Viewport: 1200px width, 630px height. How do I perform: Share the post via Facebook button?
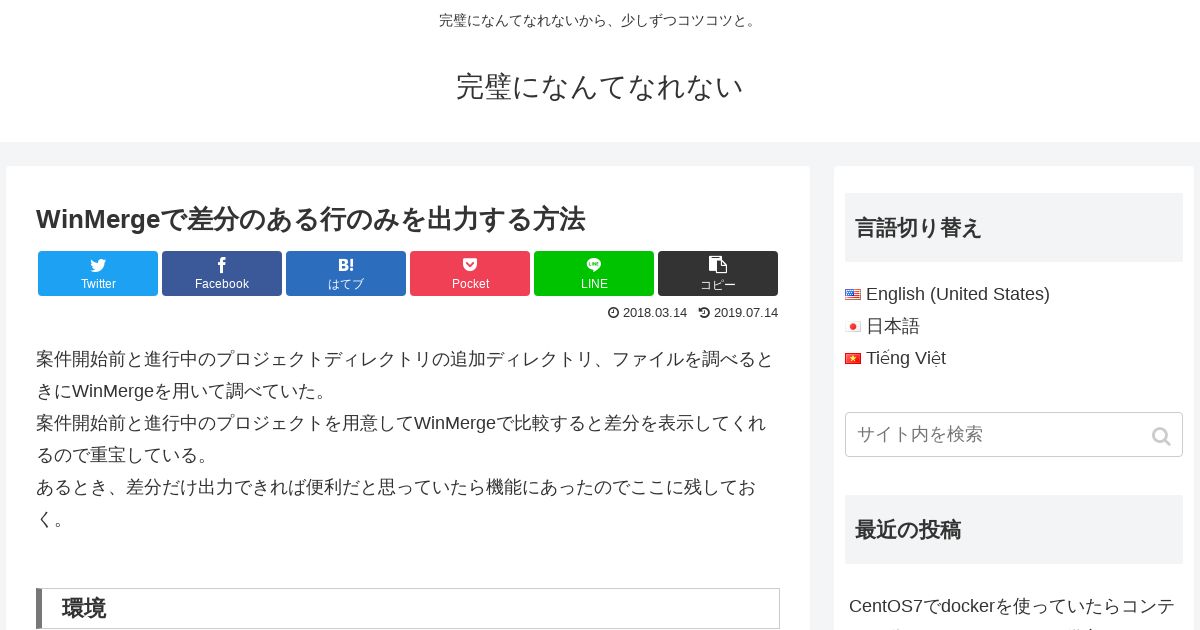point(222,273)
